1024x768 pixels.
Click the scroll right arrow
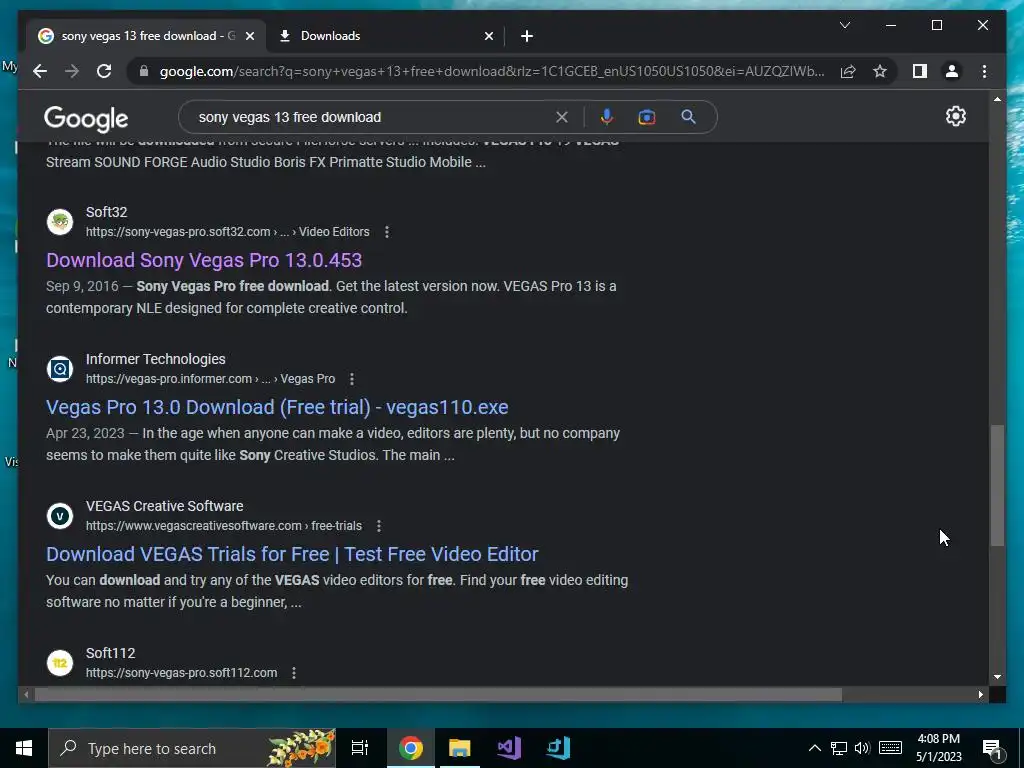click(x=981, y=695)
